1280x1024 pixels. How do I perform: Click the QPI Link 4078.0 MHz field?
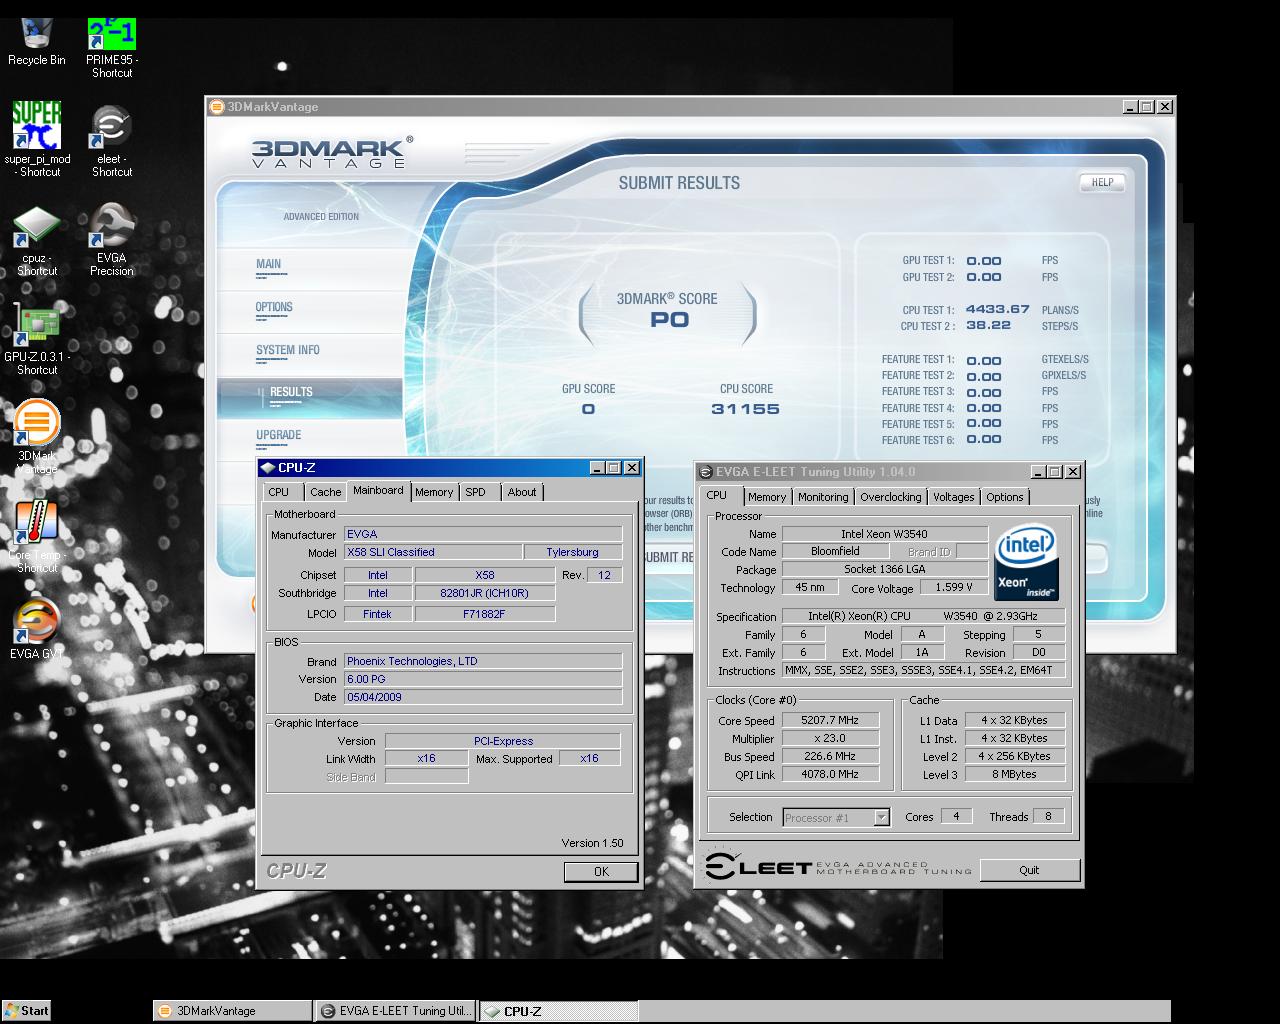point(829,774)
